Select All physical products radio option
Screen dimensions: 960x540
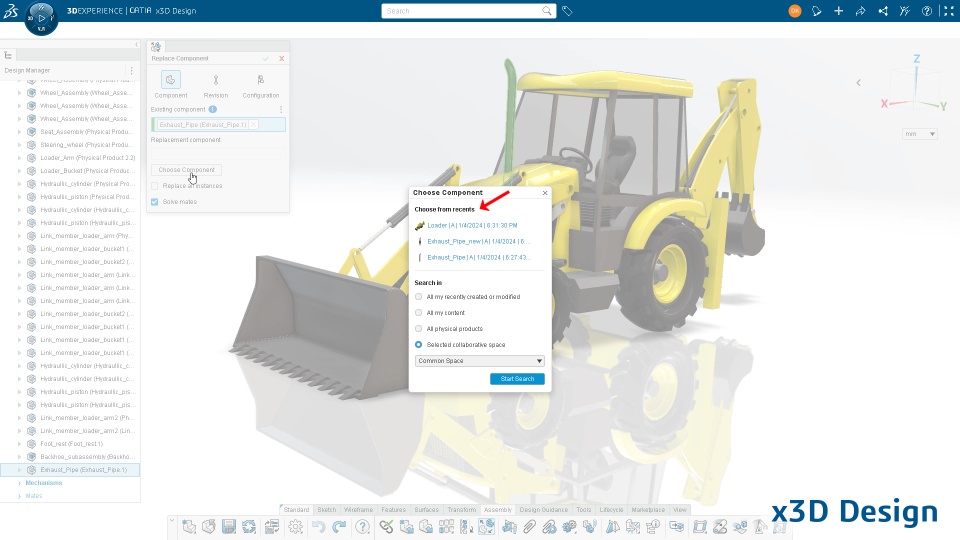(x=419, y=328)
